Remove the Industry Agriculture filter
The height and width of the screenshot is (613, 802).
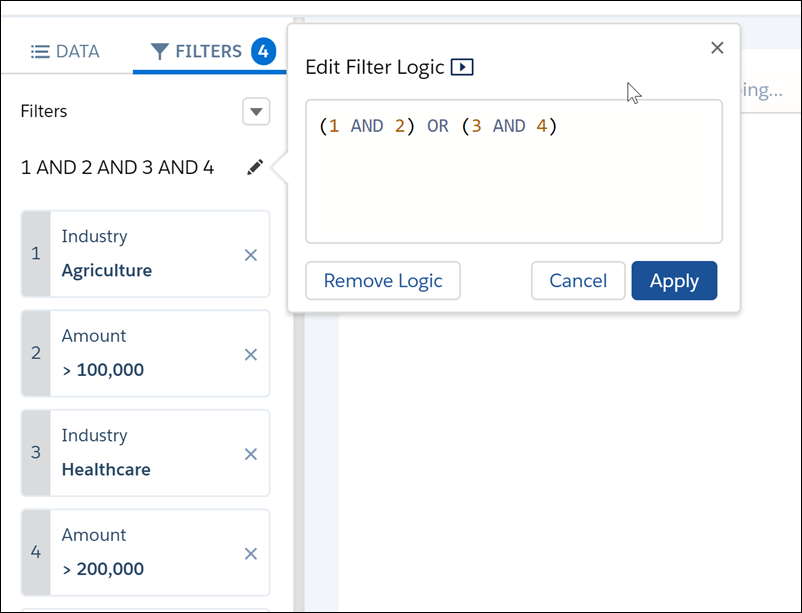251,255
